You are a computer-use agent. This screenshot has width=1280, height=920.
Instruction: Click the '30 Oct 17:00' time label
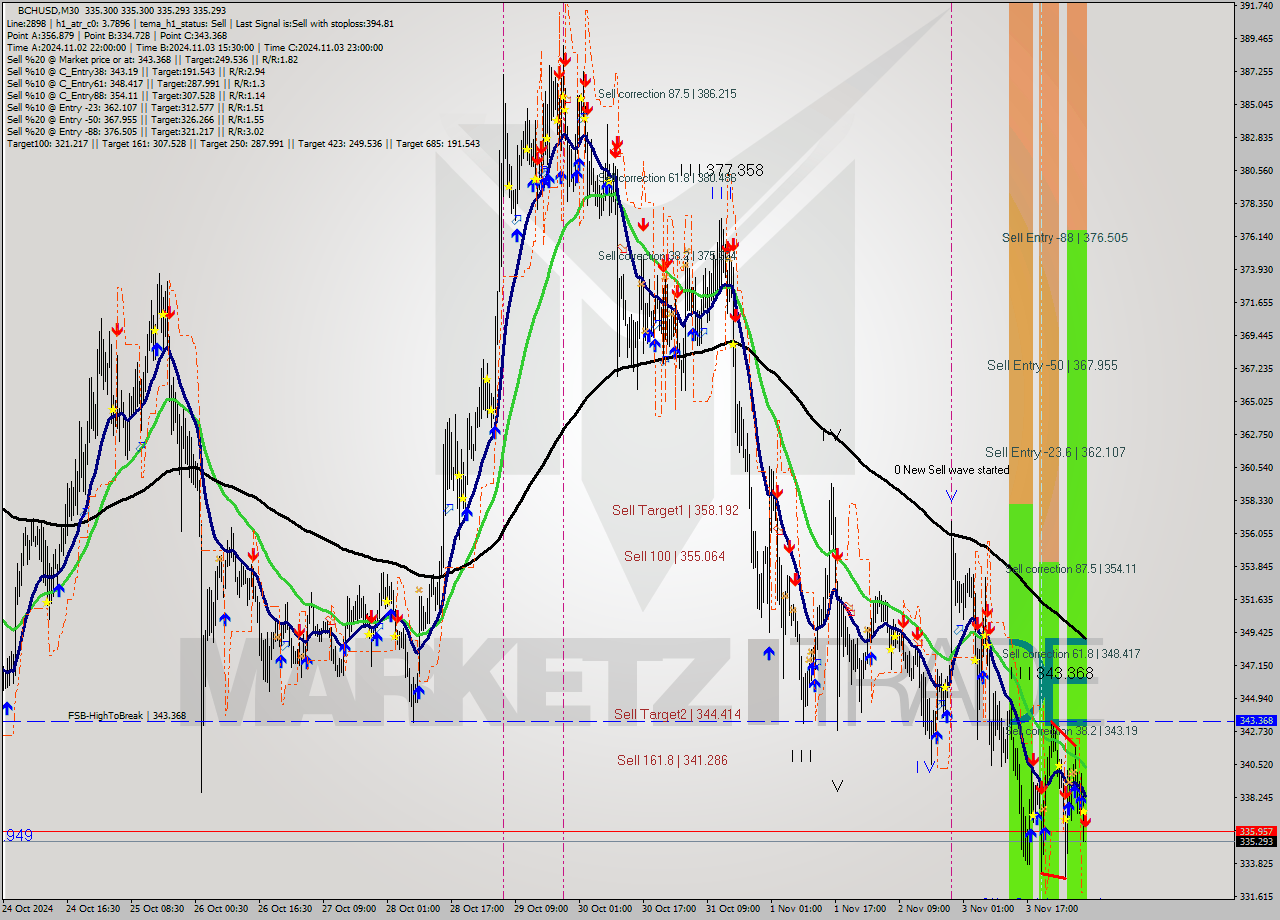click(668, 909)
